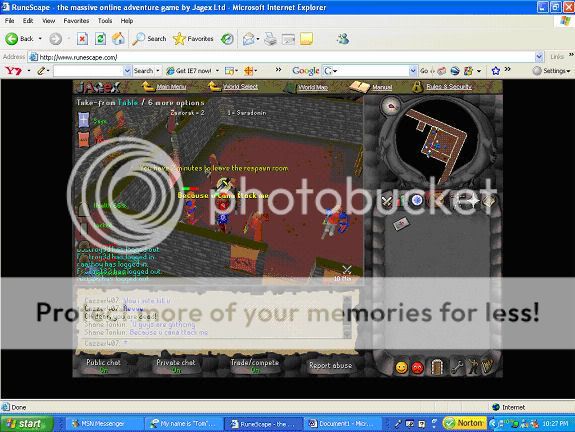Image resolution: width=575 pixels, height=432 pixels.
Task: Click the Google toolbar bookmark star icon
Action: [495, 70]
